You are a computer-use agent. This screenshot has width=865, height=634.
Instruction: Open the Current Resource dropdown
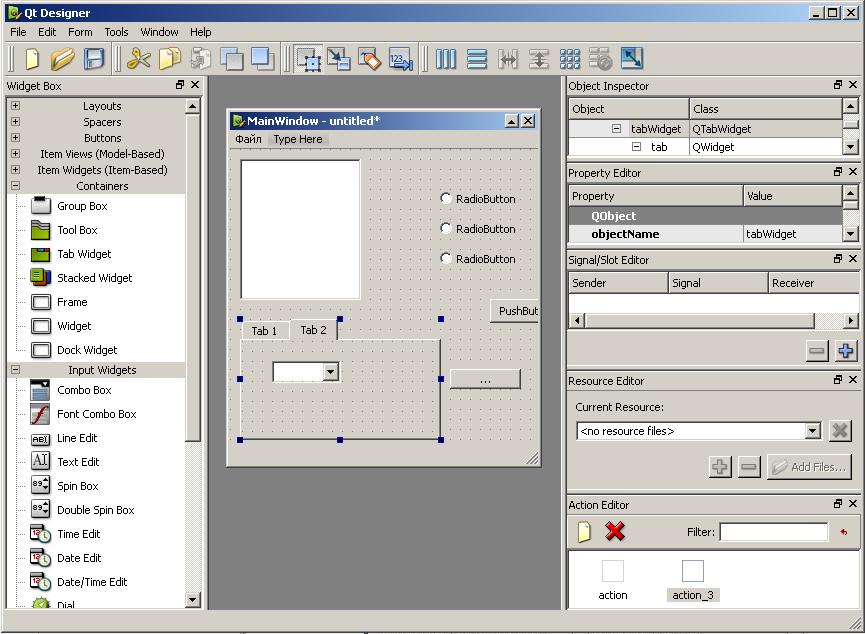click(x=812, y=431)
